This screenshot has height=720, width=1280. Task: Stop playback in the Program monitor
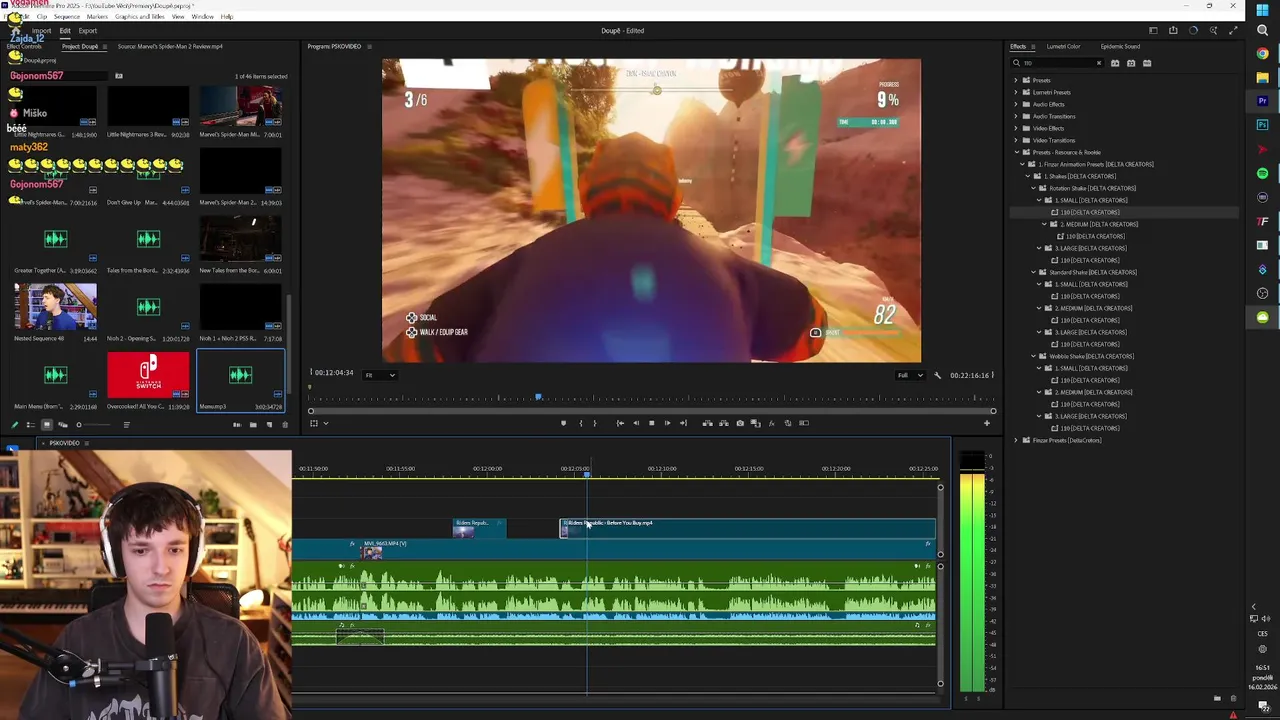[651, 423]
